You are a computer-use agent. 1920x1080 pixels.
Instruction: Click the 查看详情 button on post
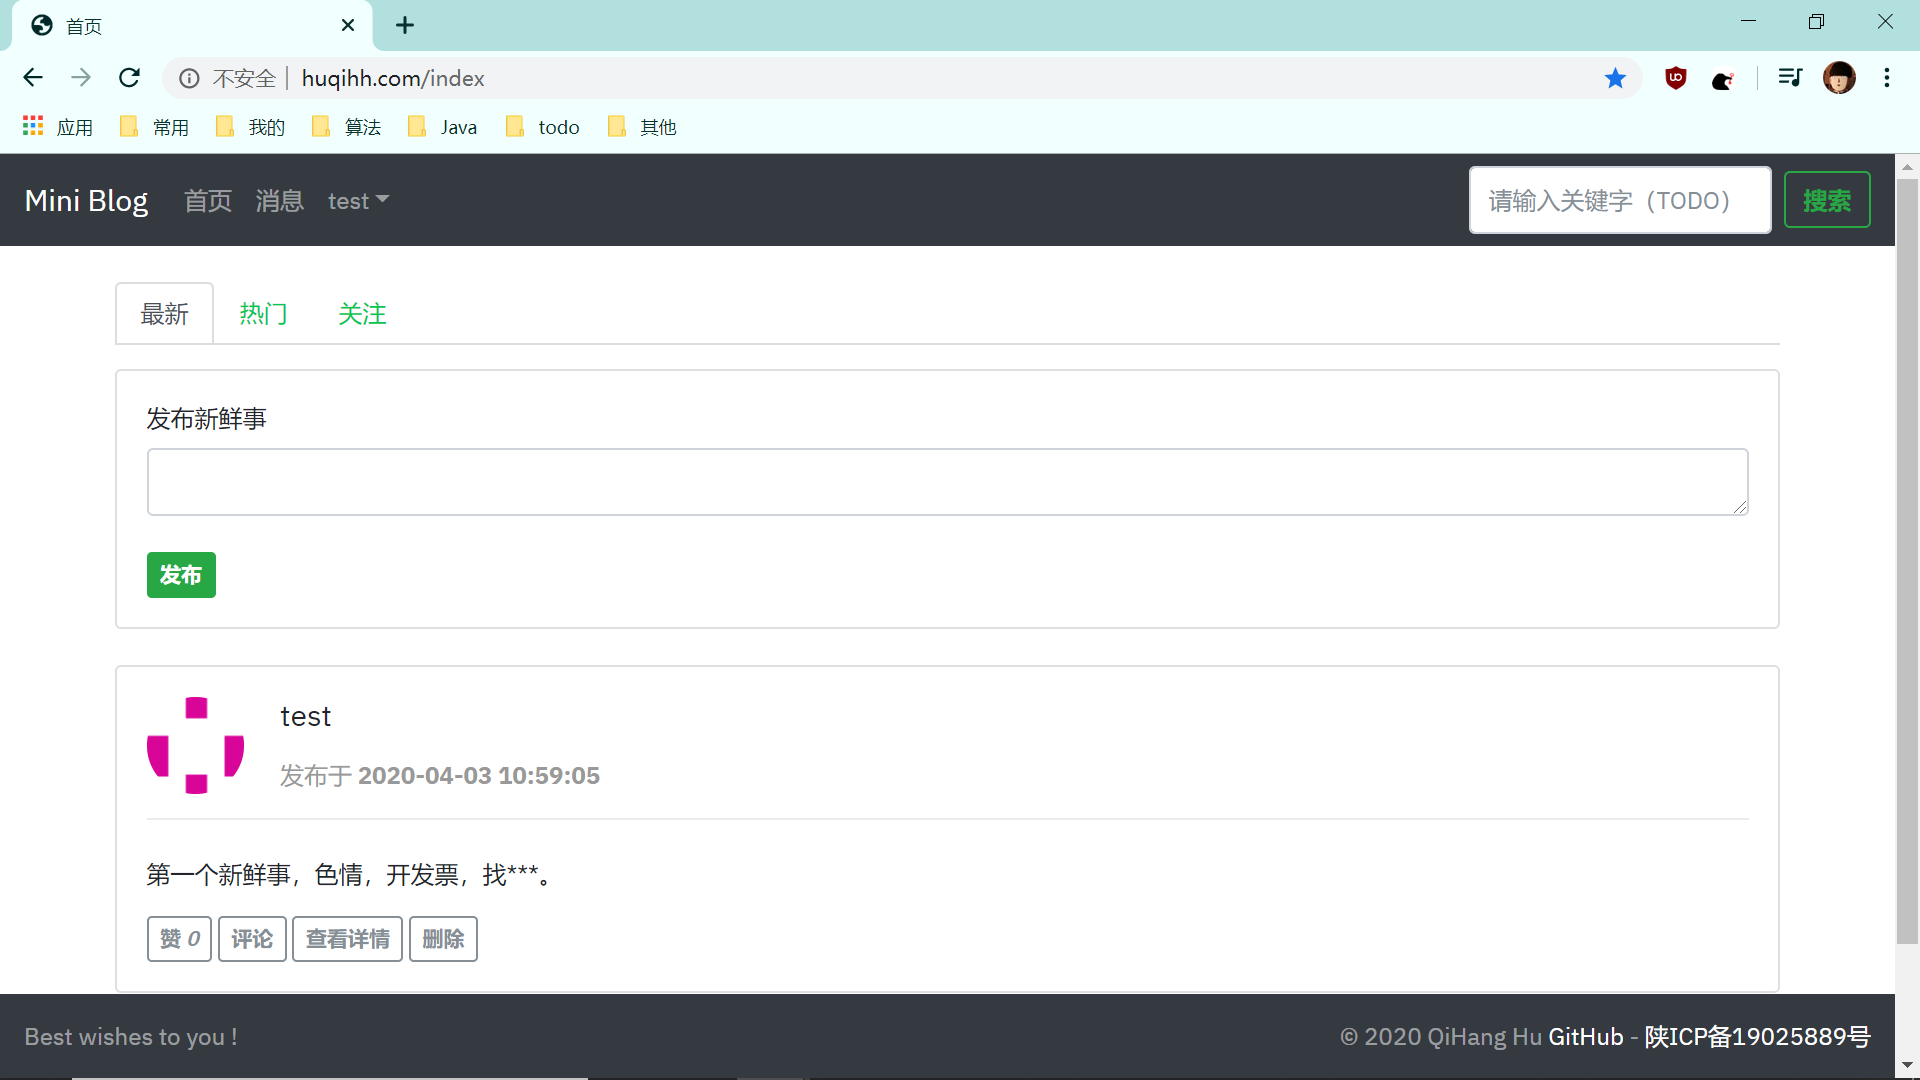347,939
